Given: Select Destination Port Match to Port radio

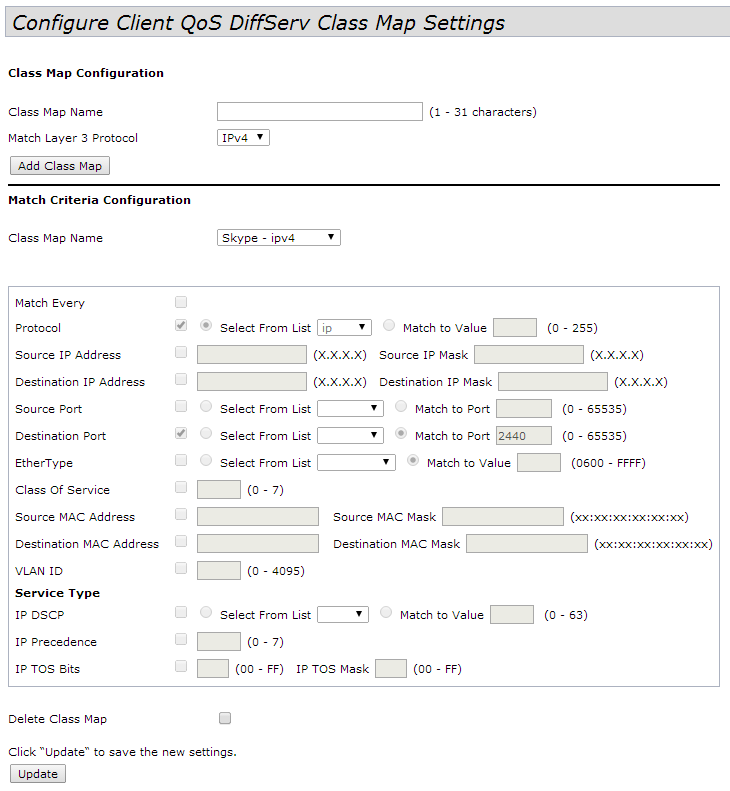Looking at the screenshot, I should [x=401, y=435].
